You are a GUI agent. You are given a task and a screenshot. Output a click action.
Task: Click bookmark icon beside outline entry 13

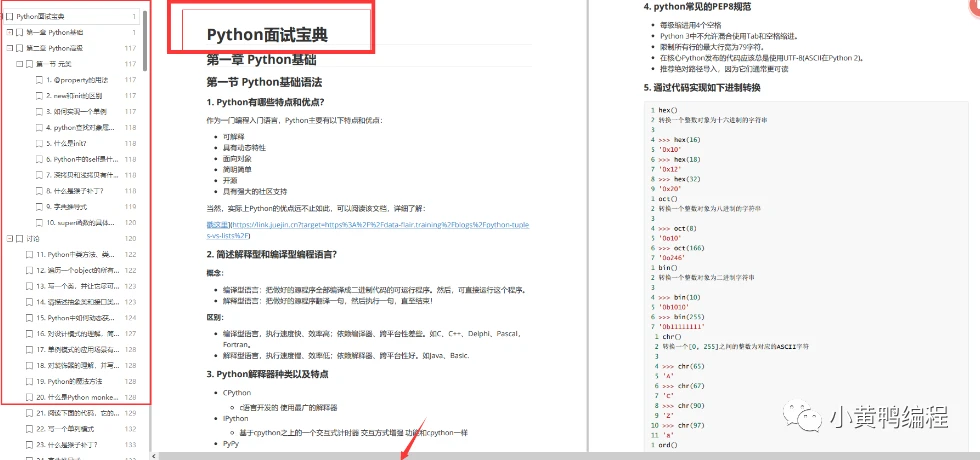tap(29, 286)
